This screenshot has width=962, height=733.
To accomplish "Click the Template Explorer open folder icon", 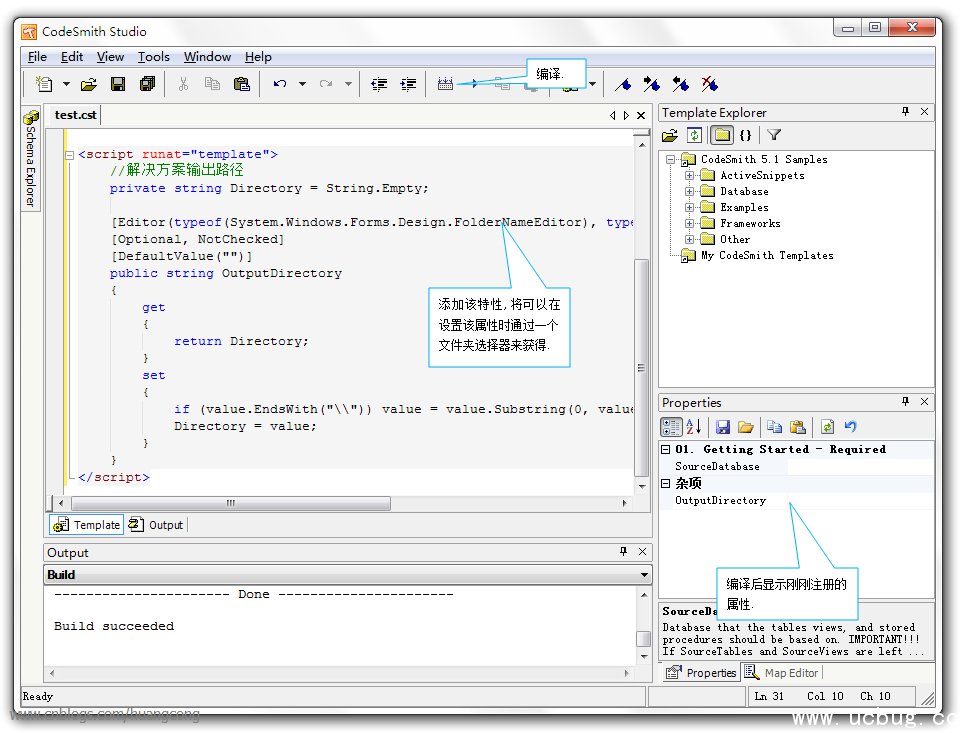I will click(670, 135).
